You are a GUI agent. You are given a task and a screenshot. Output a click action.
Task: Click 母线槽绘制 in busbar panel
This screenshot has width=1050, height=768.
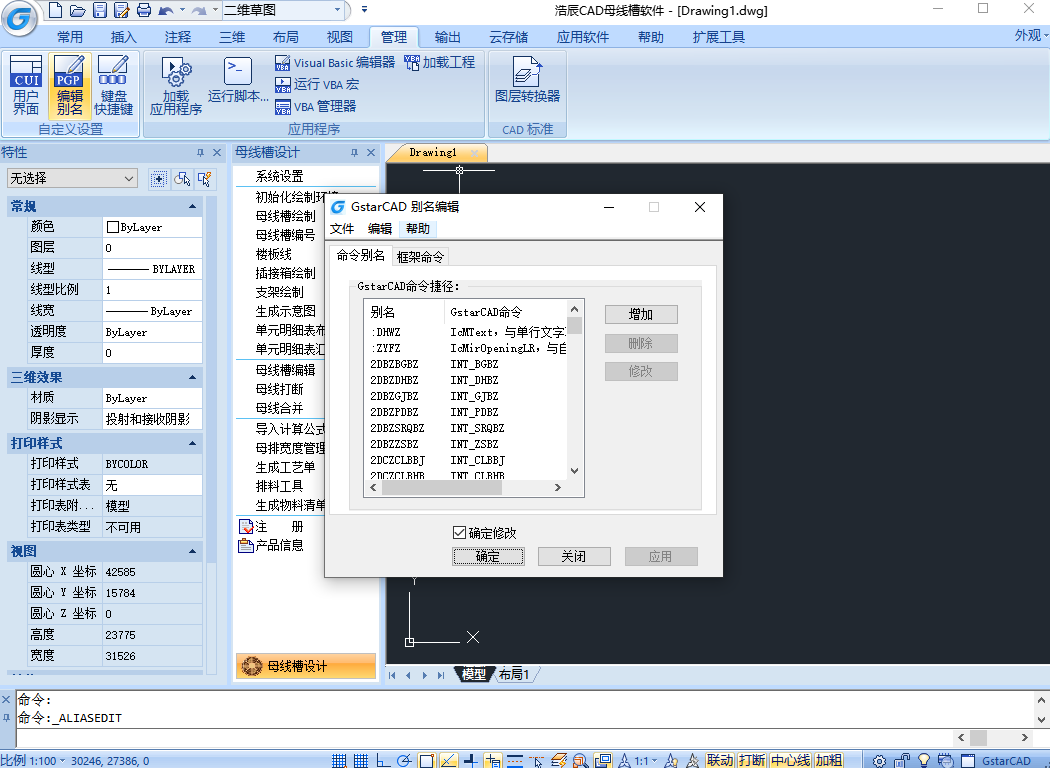pos(285,216)
